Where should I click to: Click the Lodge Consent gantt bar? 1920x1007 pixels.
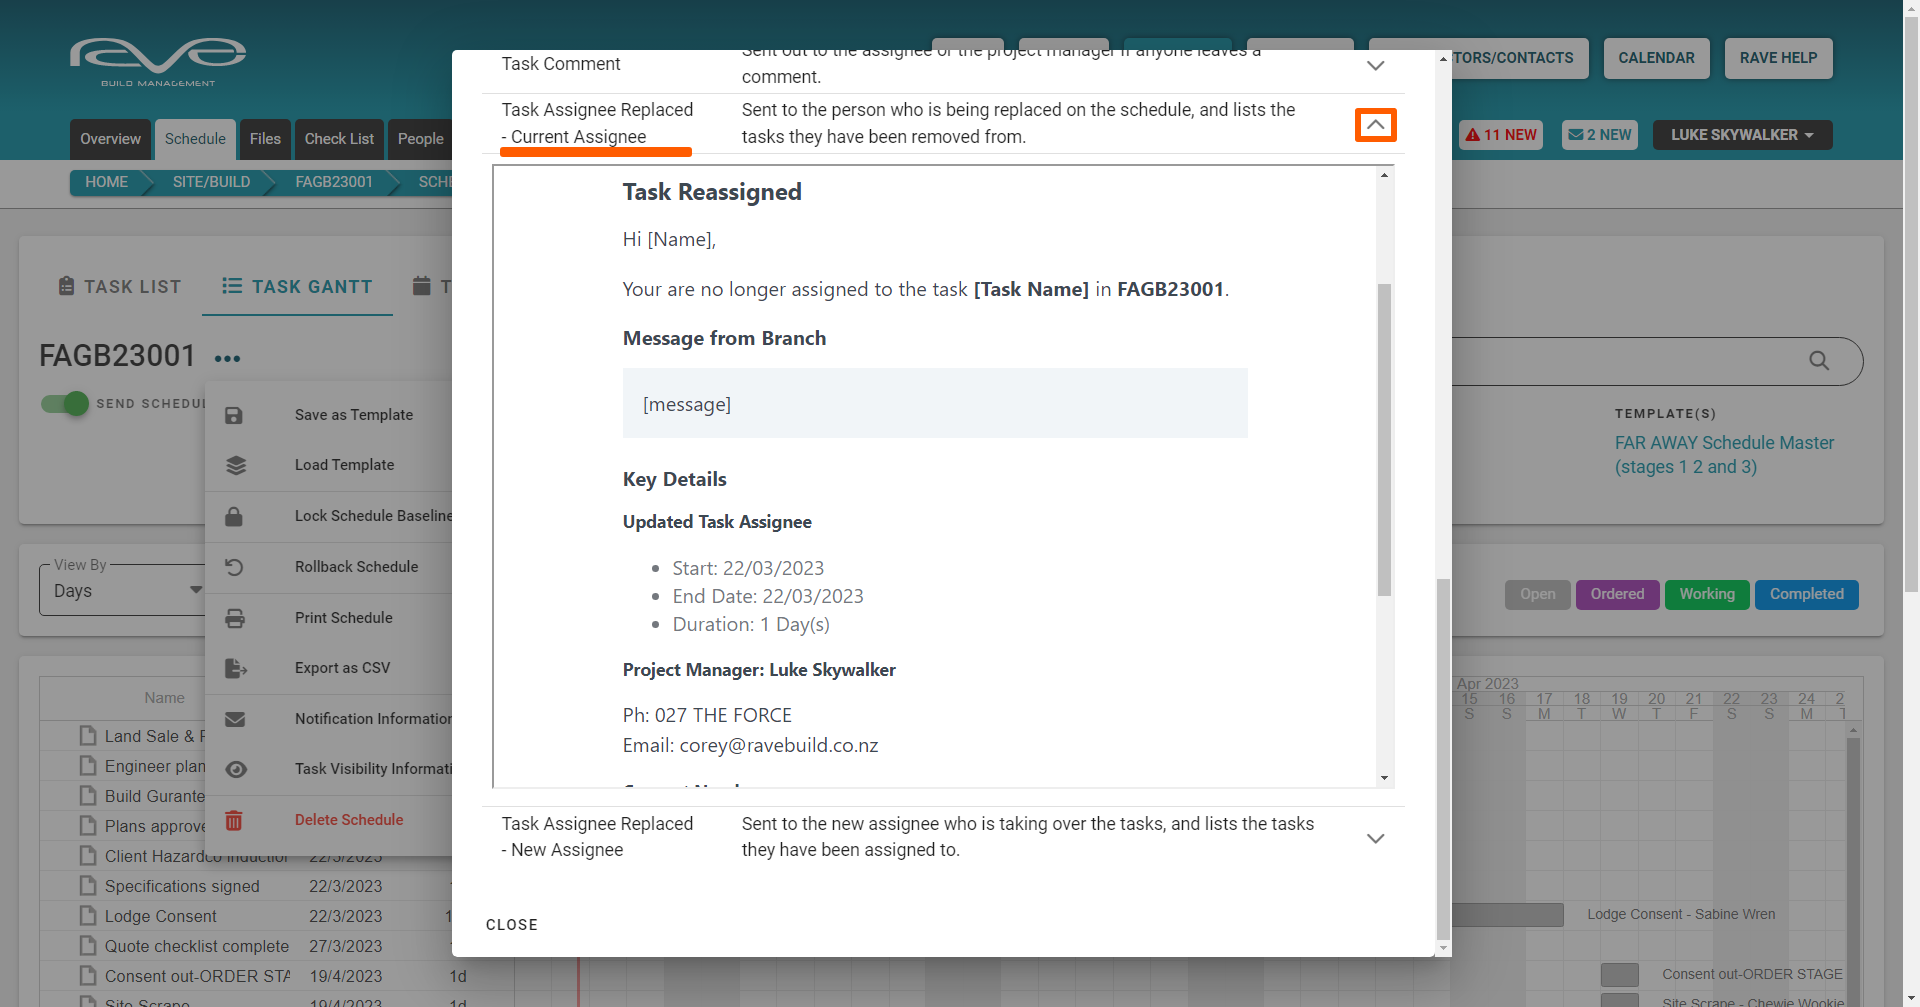[1508, 915]
